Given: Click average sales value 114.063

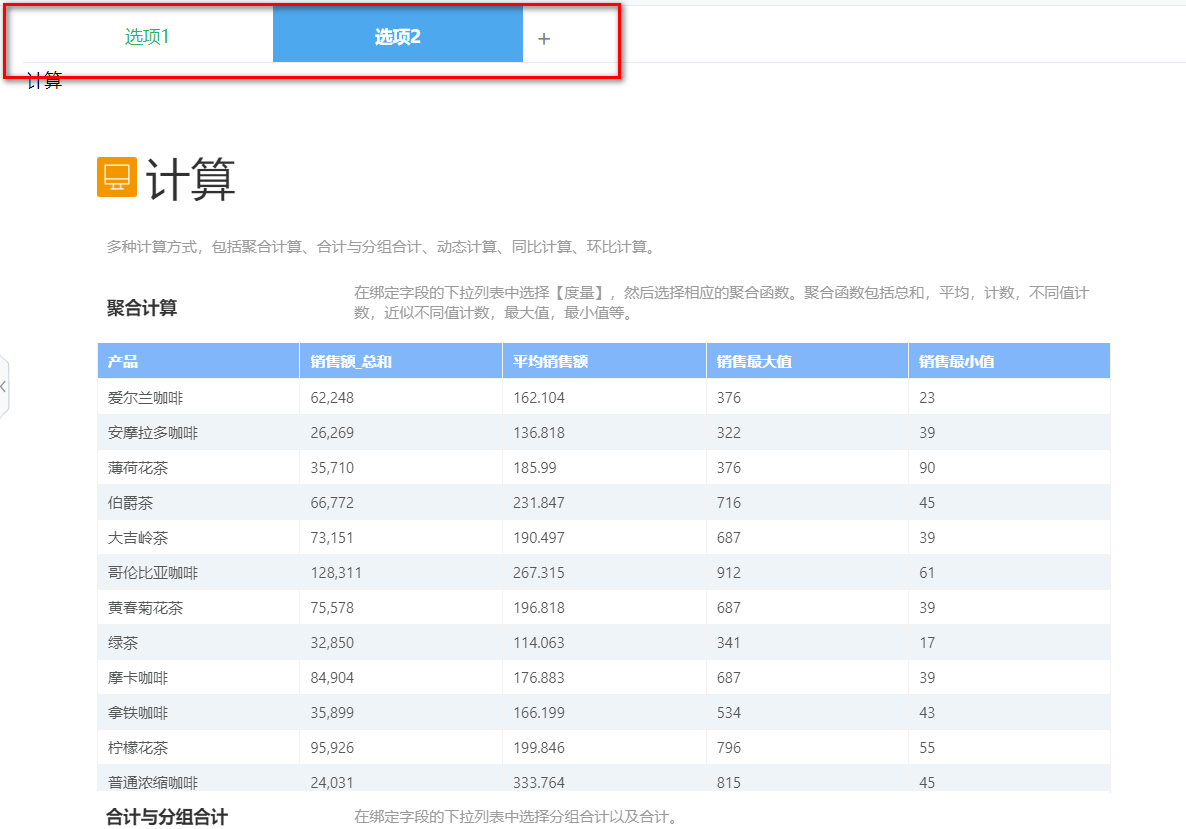Looking at the screenshot, I should click(x=539, y=643).
